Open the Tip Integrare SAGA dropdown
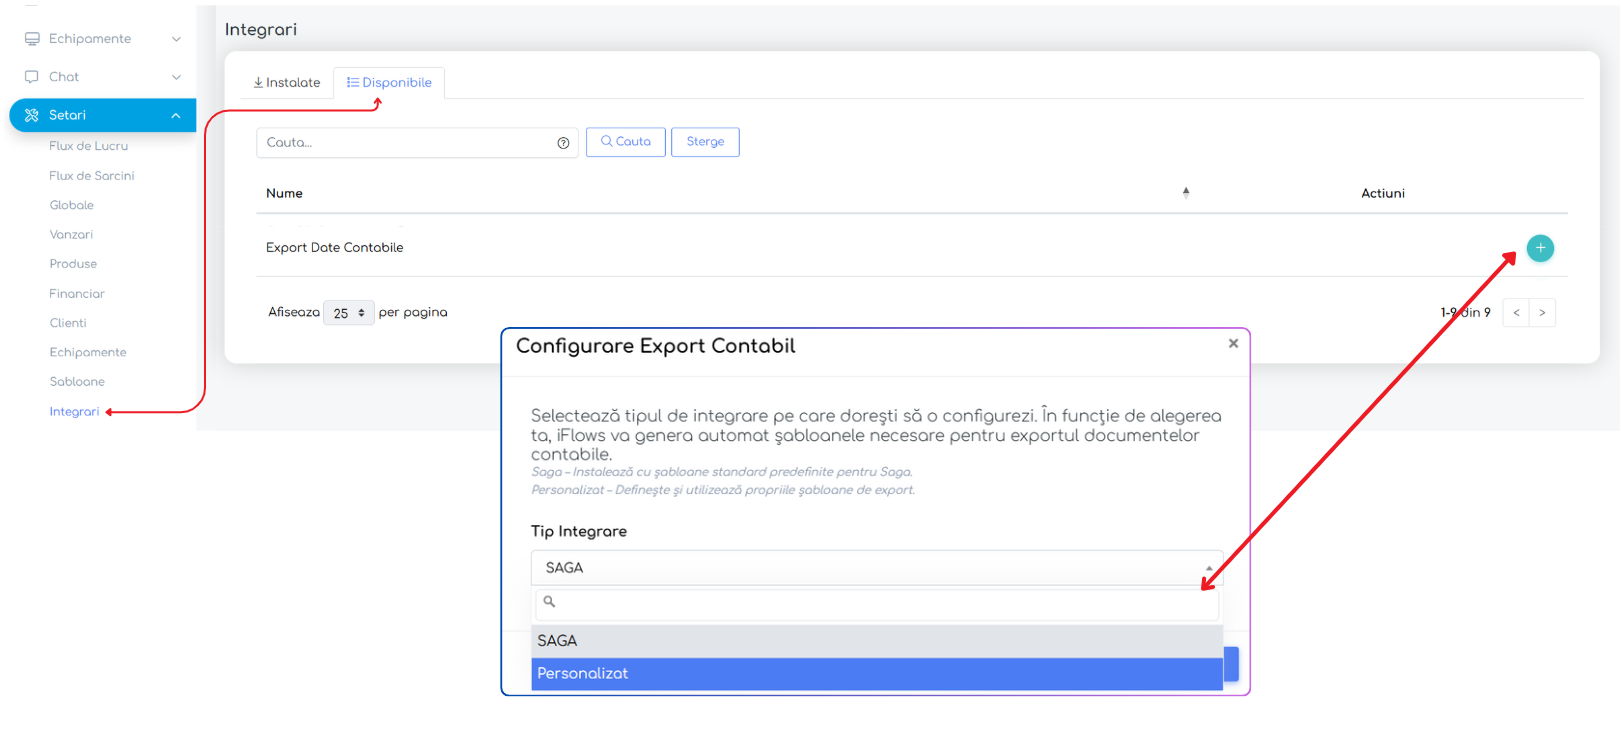Screen dimensions: 1621x733 tap(876, 568)
